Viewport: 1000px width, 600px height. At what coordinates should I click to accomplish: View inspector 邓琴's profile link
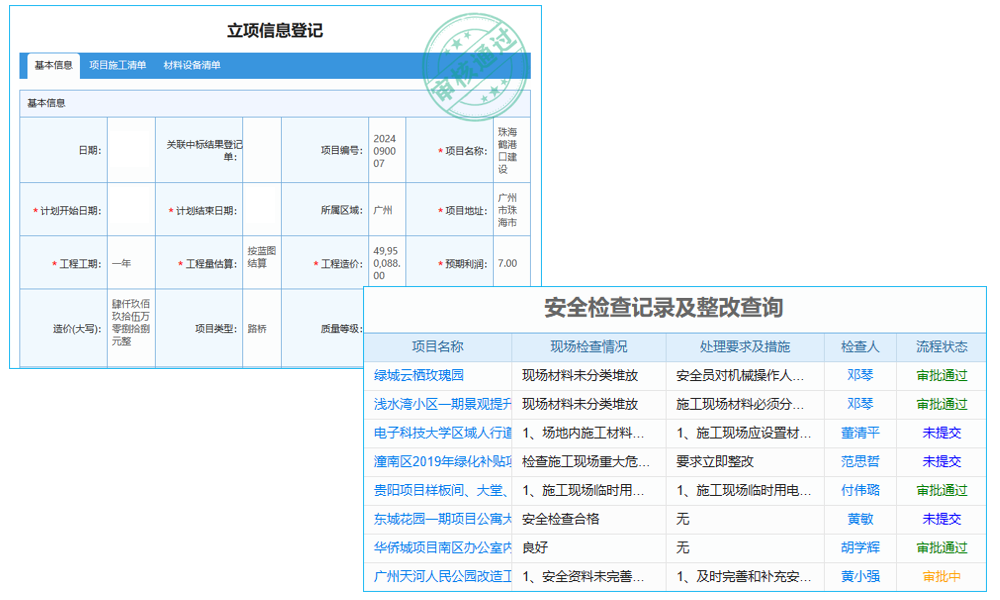point(862,375)
